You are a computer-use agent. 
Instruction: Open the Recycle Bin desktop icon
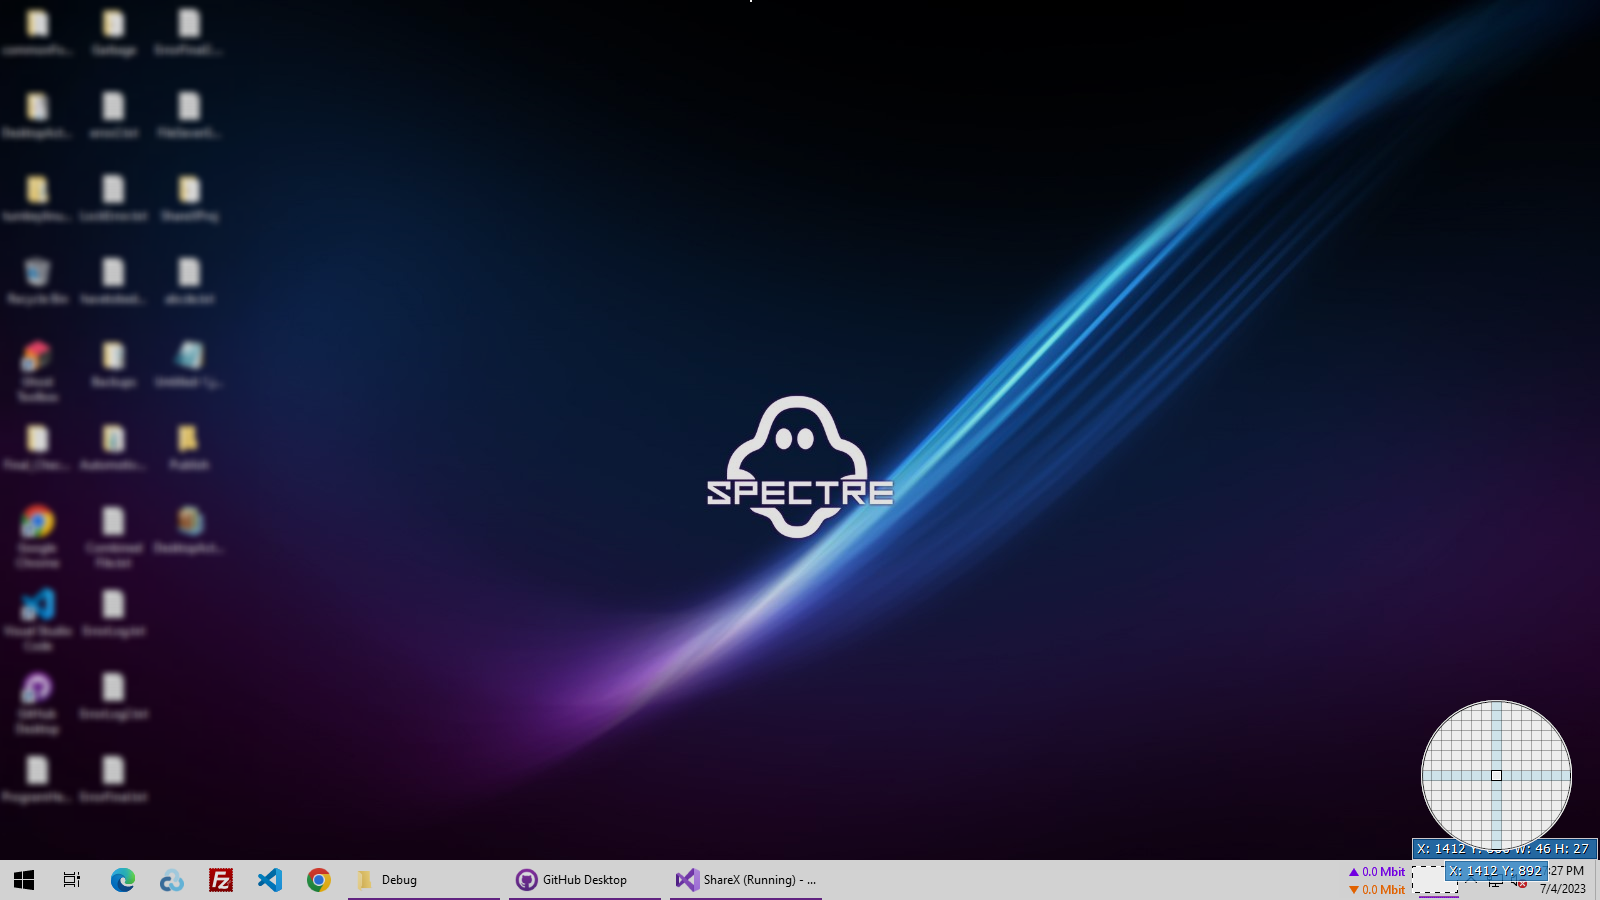click(37, 282)
